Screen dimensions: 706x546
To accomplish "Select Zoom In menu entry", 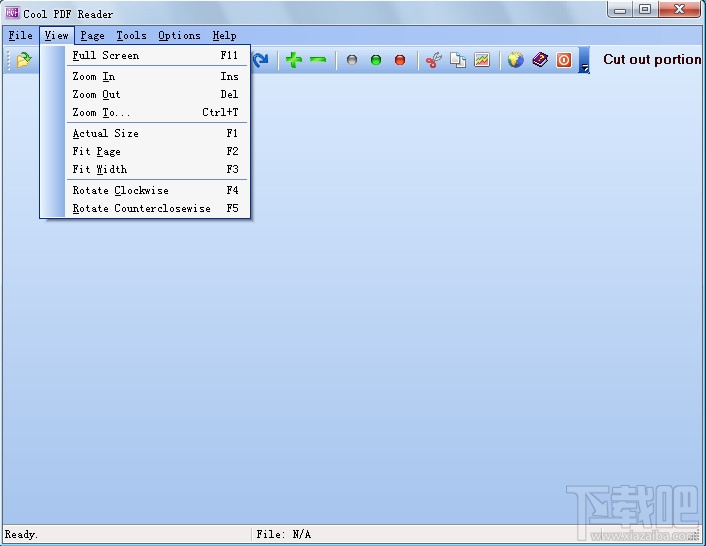I will pyautogui.click(x=158, y=77).
